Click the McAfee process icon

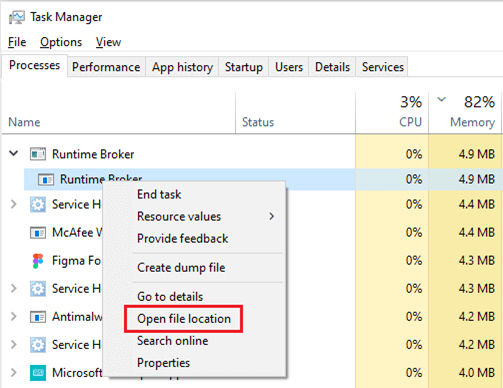point(38,232)
